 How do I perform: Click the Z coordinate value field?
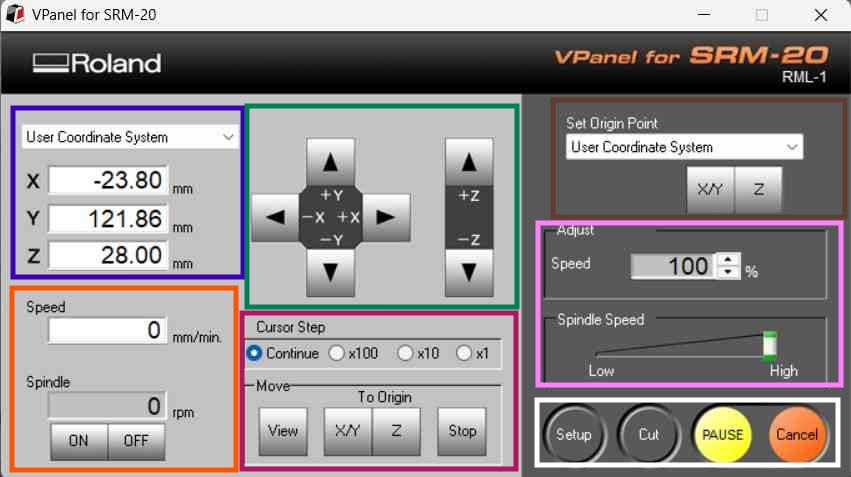(108, 255)
